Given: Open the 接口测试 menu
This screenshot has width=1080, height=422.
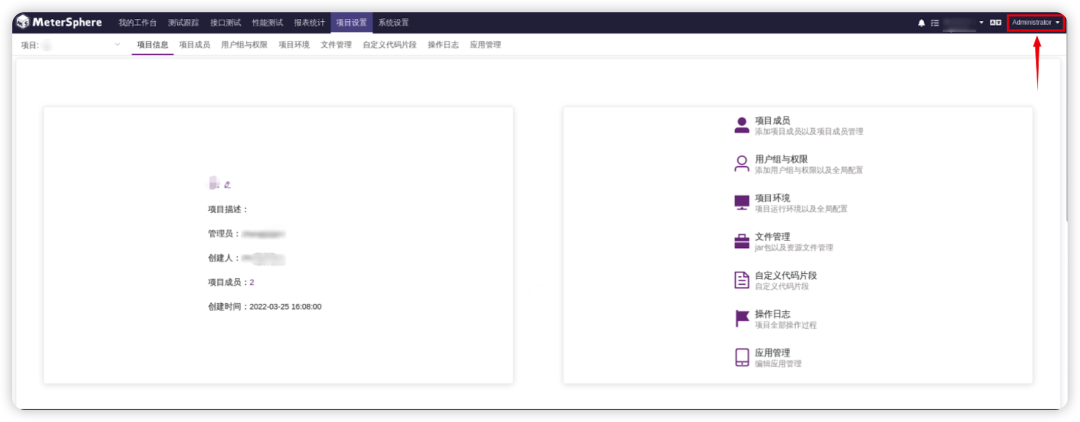Looking at the screenshot, I should [x=225, y=23].
